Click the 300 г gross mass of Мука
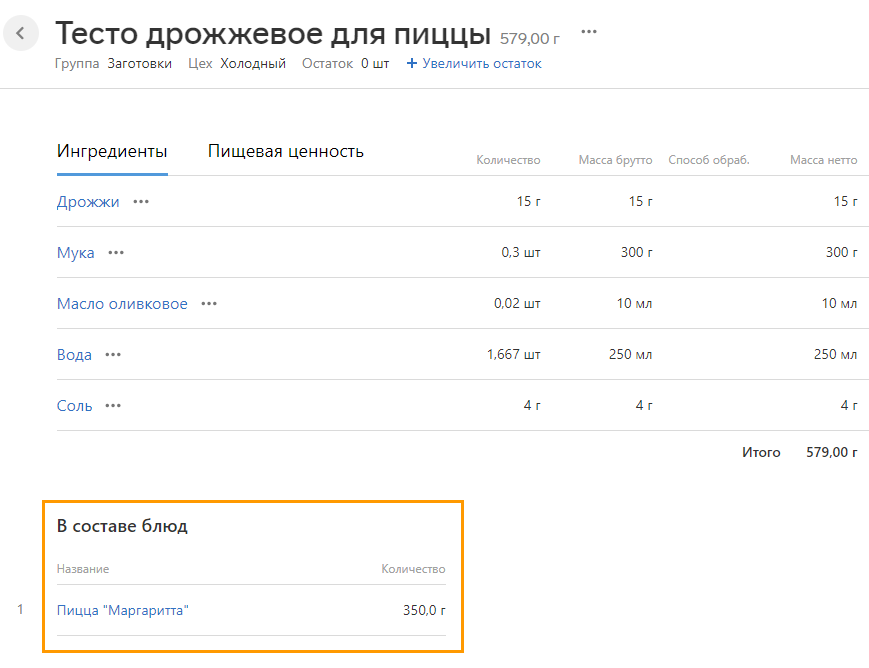Screen dimensions: 869x668 click(x=637, y=253)
